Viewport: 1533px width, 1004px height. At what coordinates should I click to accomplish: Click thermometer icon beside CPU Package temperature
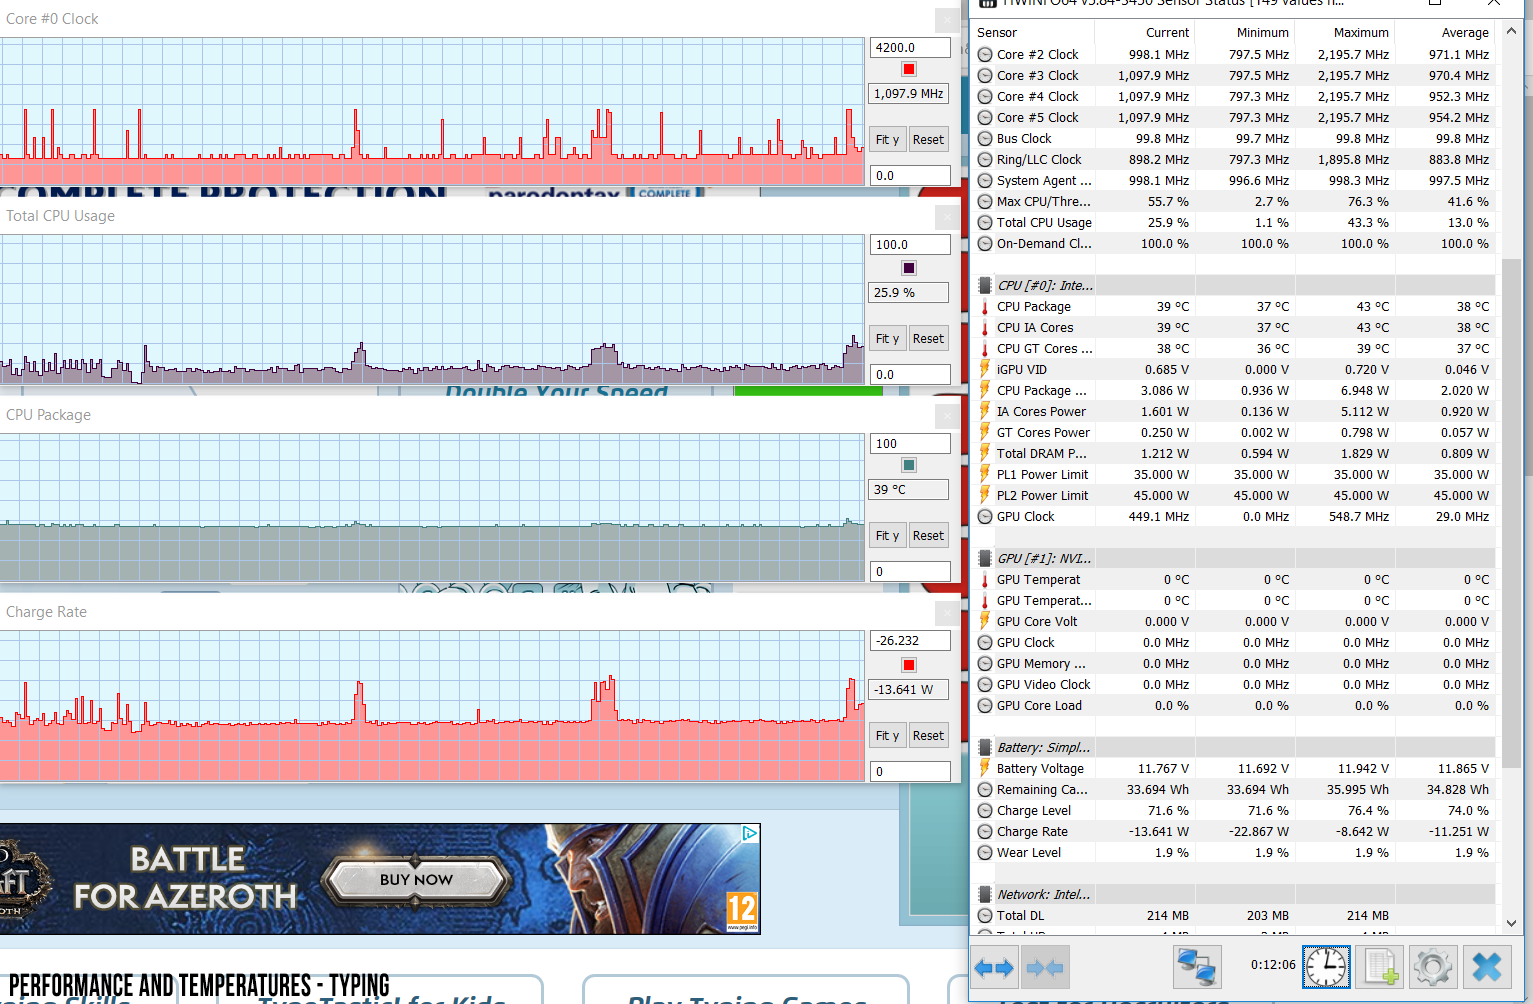[985, 306]
